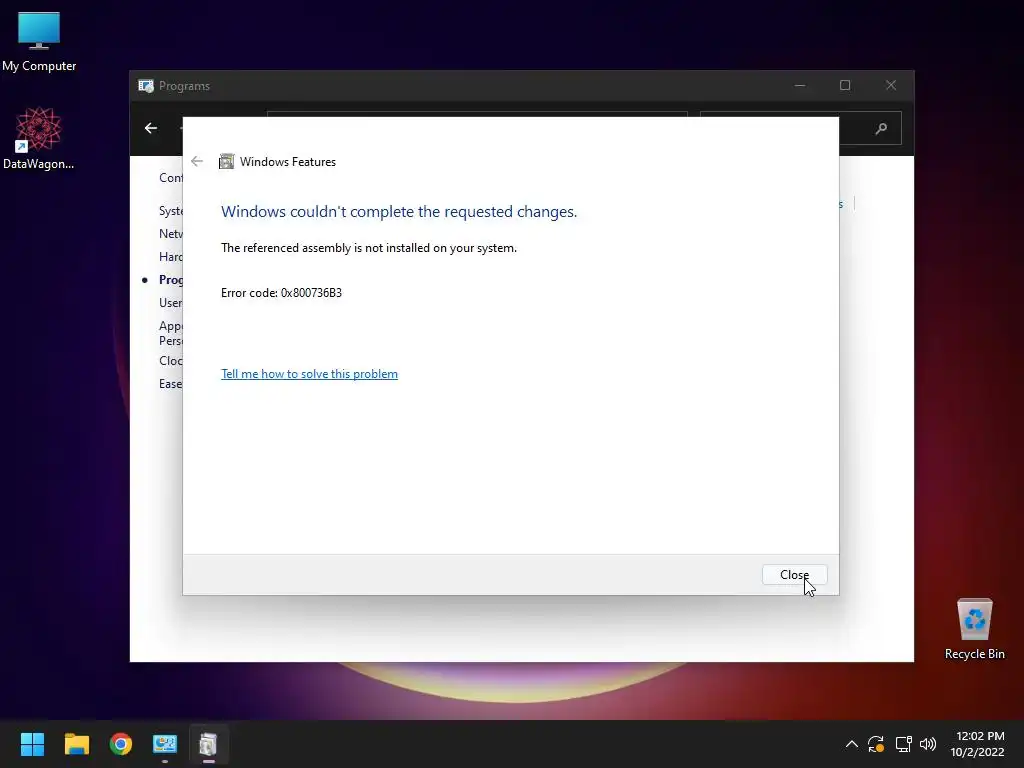
Task: Select the Recycle Bin desktop icon
Action: click(974, 629)
